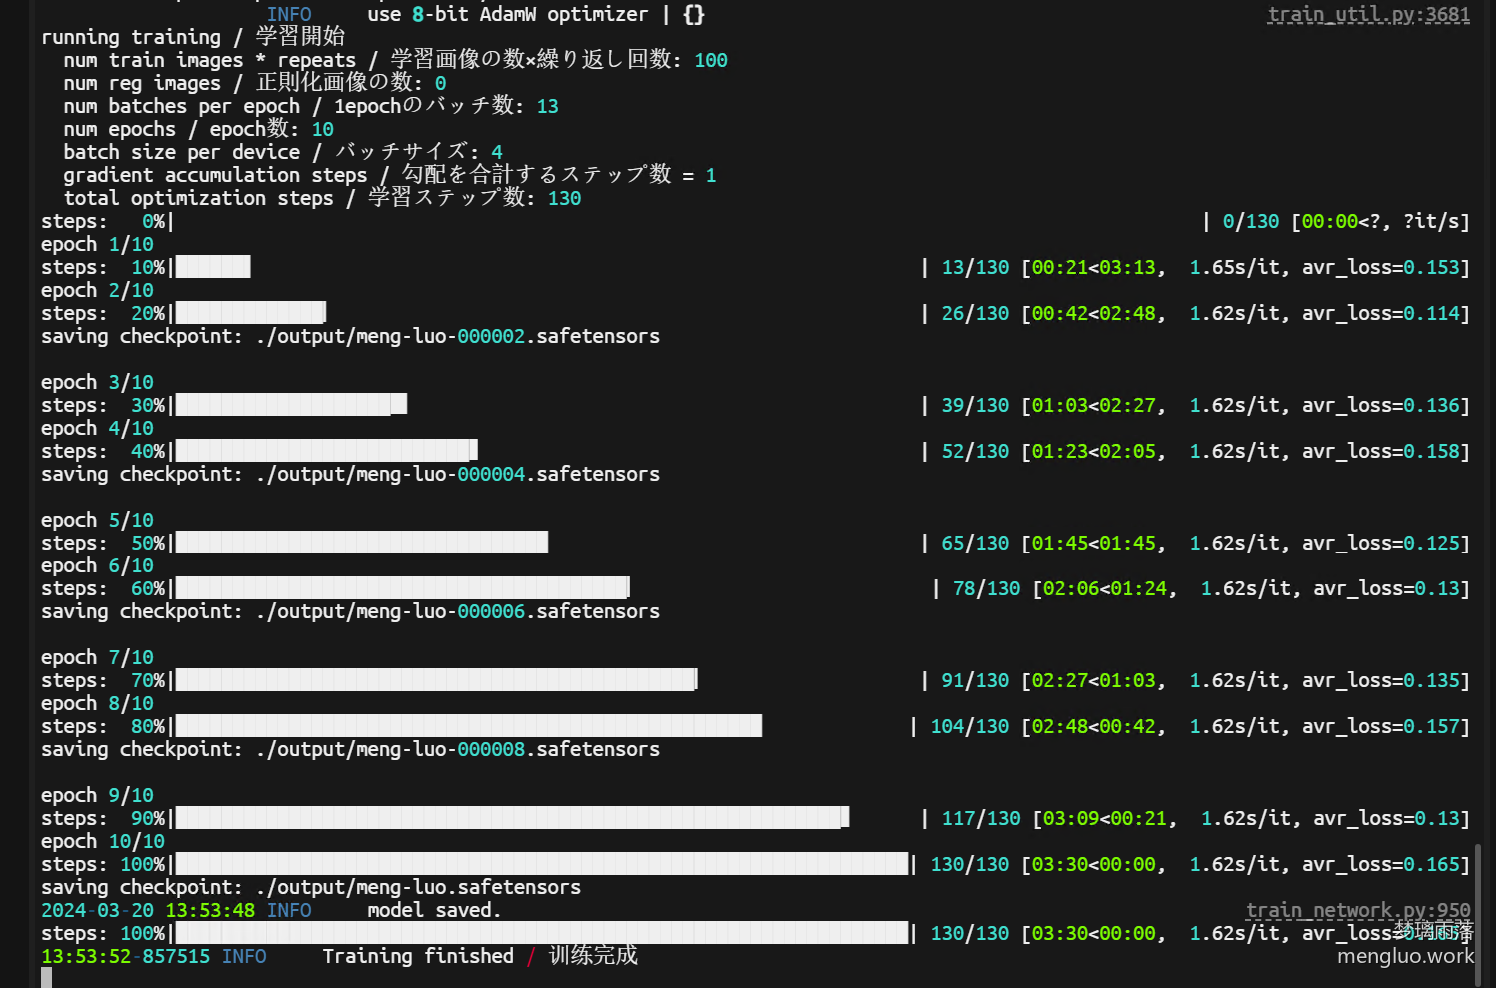This screenshot has height=988, width=1496.
Task: Click the meng-luo-000002.safetensors checkpoint path
Action: pyautogui.click(x=458, y=336)
